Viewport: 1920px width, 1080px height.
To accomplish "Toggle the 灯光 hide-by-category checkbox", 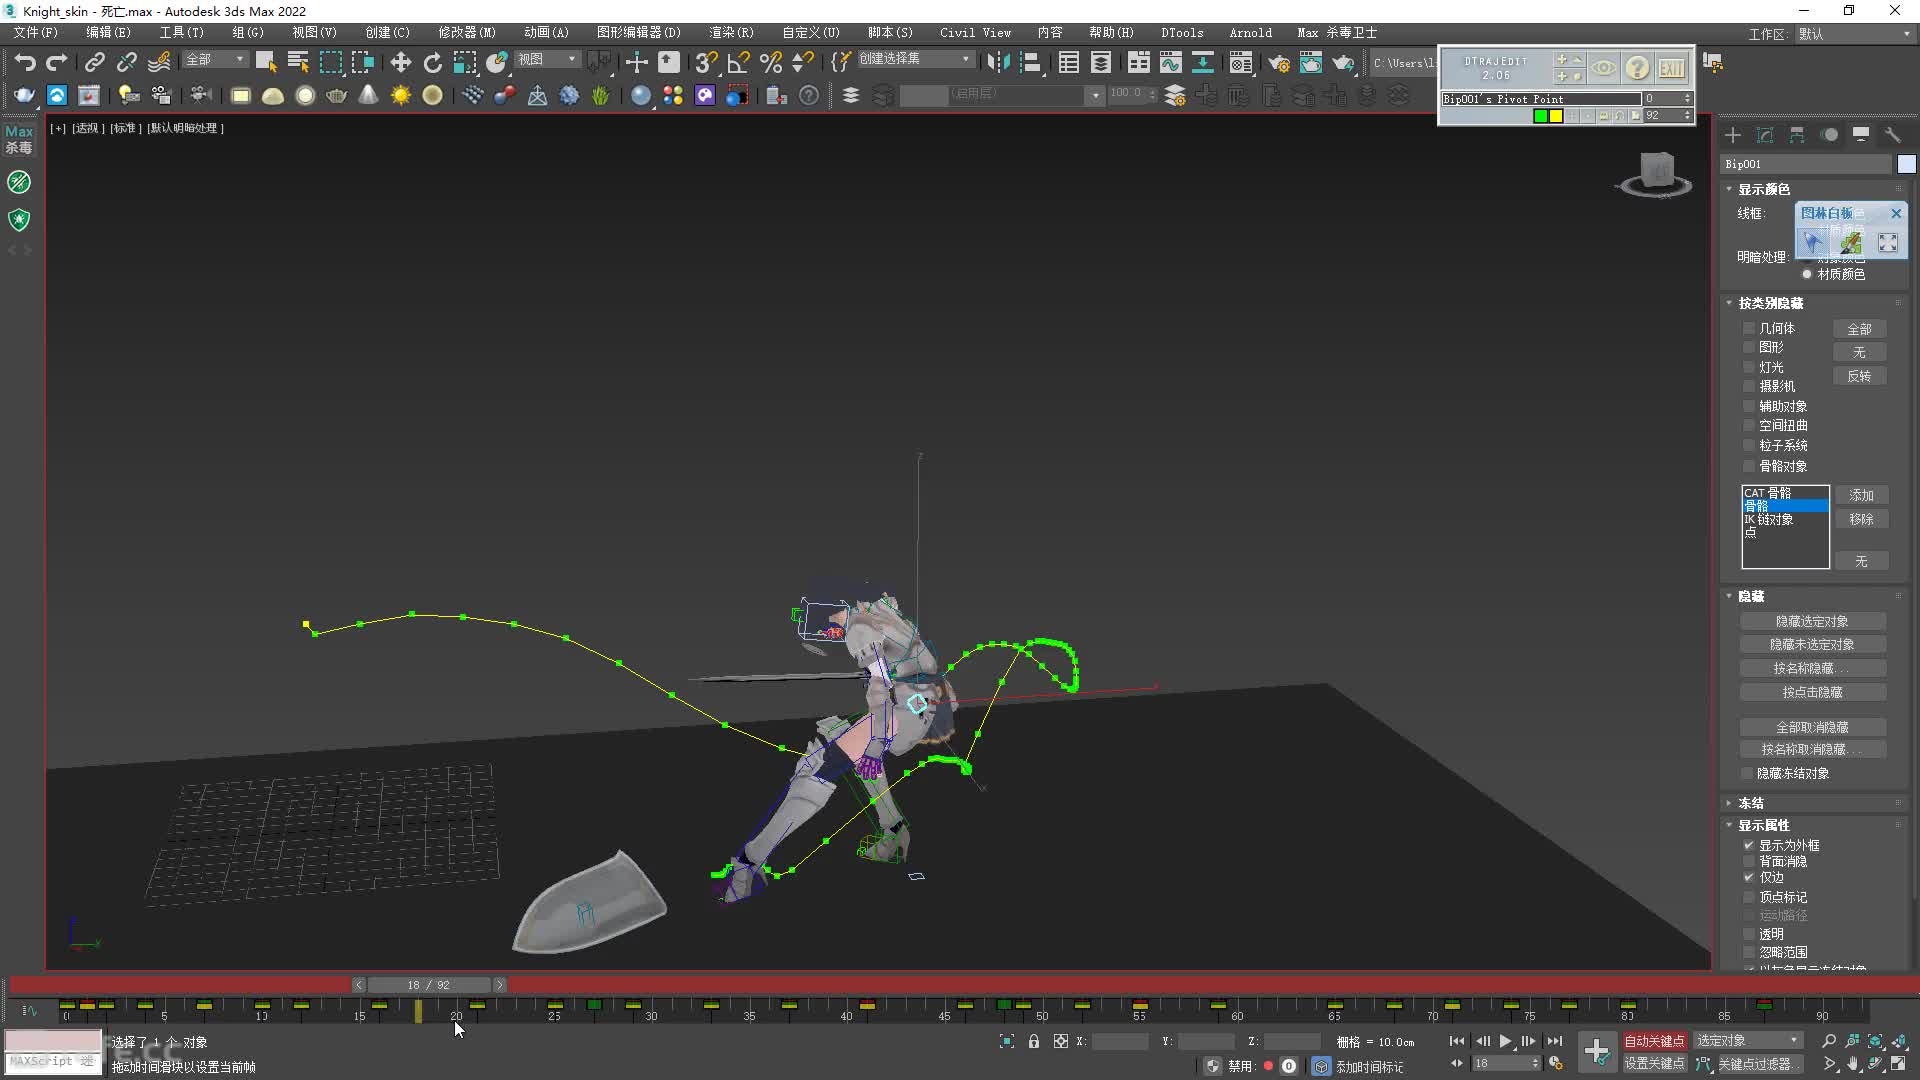I will click(1749, 367).
